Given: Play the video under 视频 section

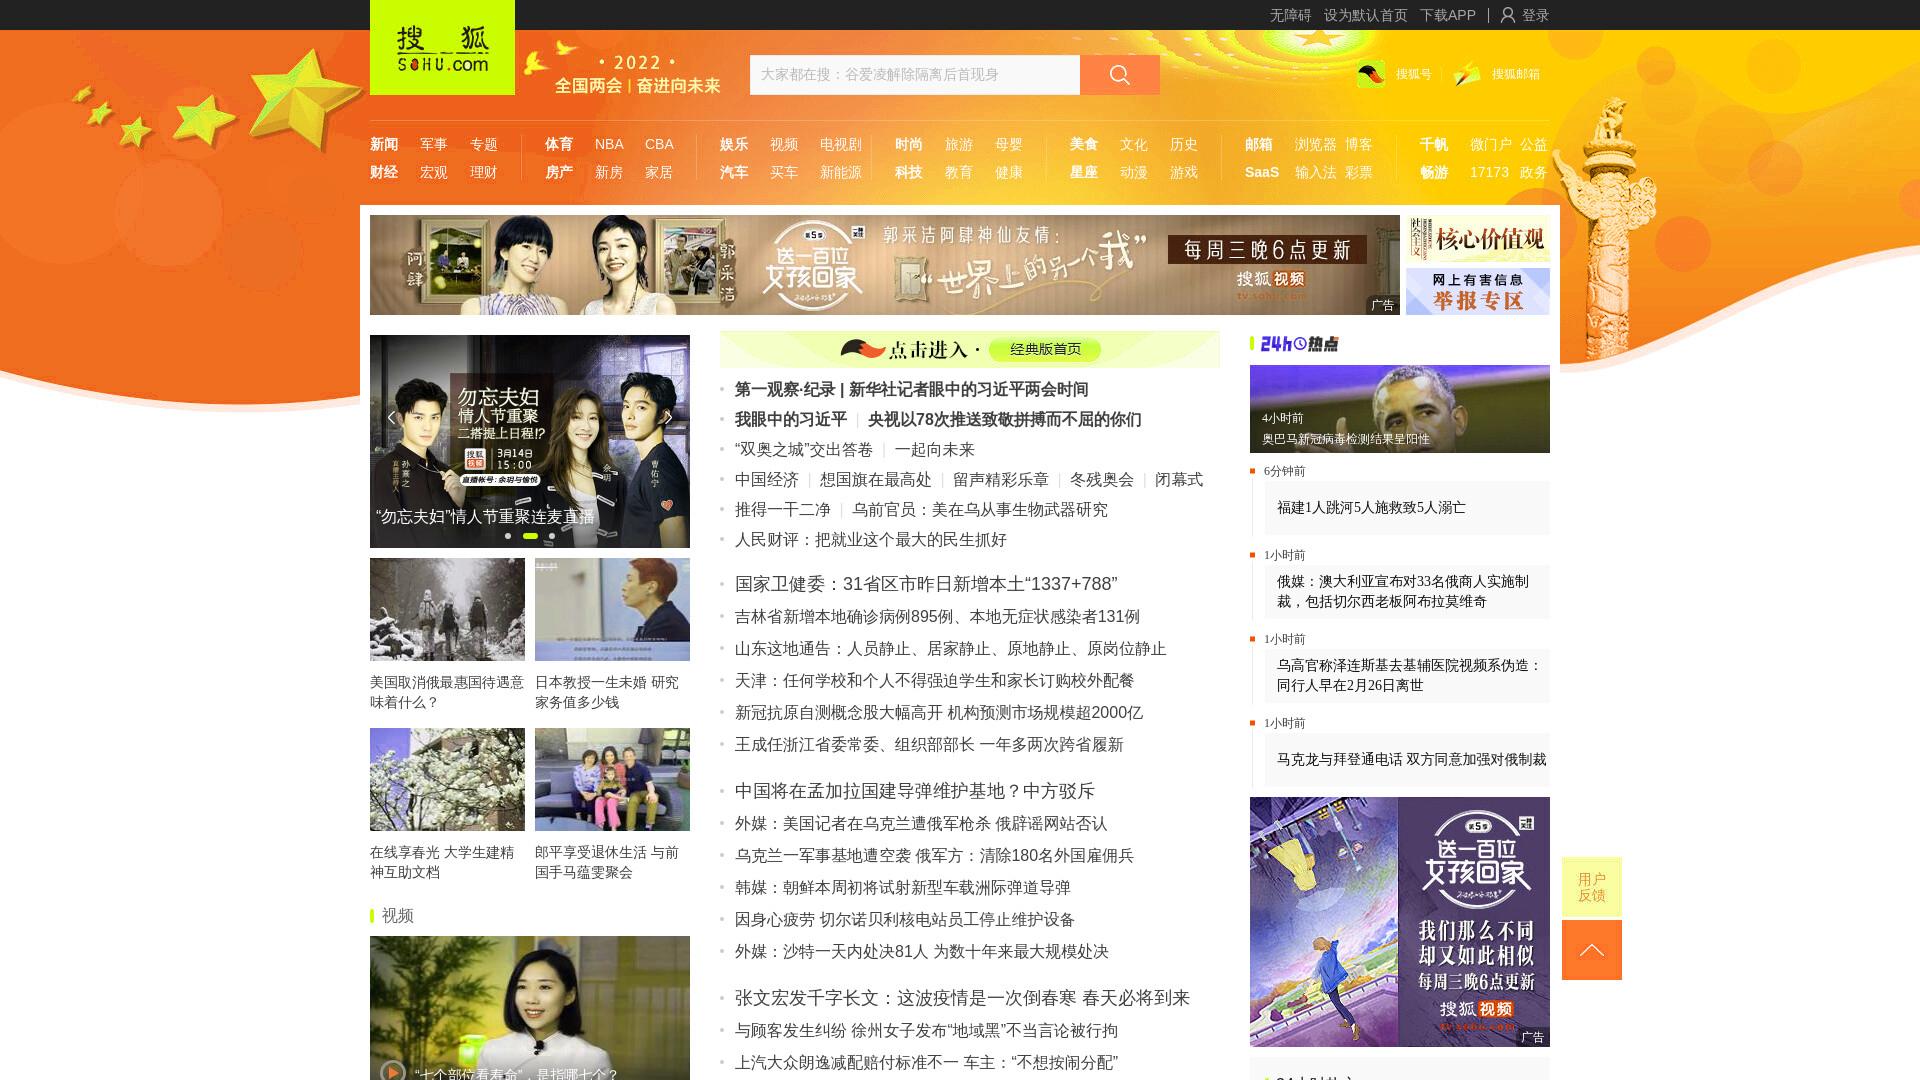Looking at the screenshot, I should coord(392,1072).
